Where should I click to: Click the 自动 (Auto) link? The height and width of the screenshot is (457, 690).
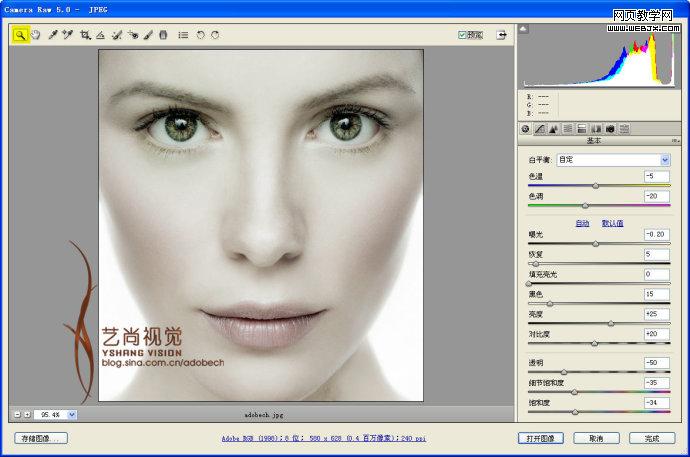(582, 223)
